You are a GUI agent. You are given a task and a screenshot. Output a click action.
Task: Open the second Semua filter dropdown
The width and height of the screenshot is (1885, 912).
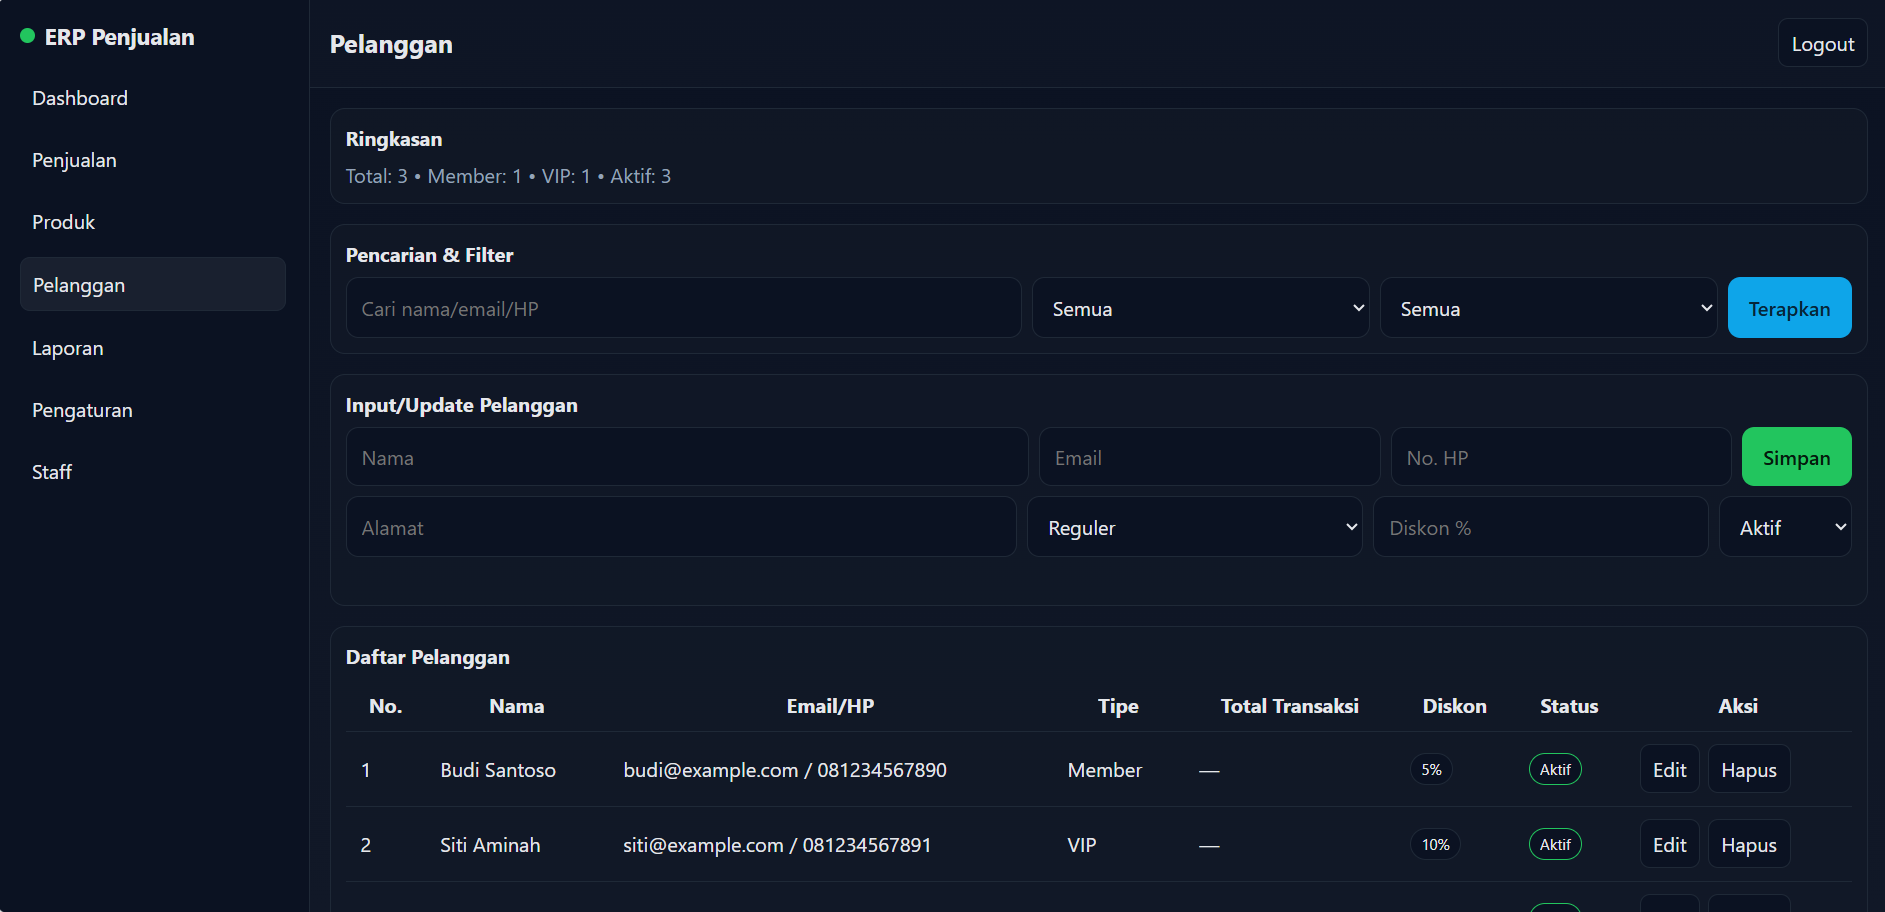point(1548,309)
